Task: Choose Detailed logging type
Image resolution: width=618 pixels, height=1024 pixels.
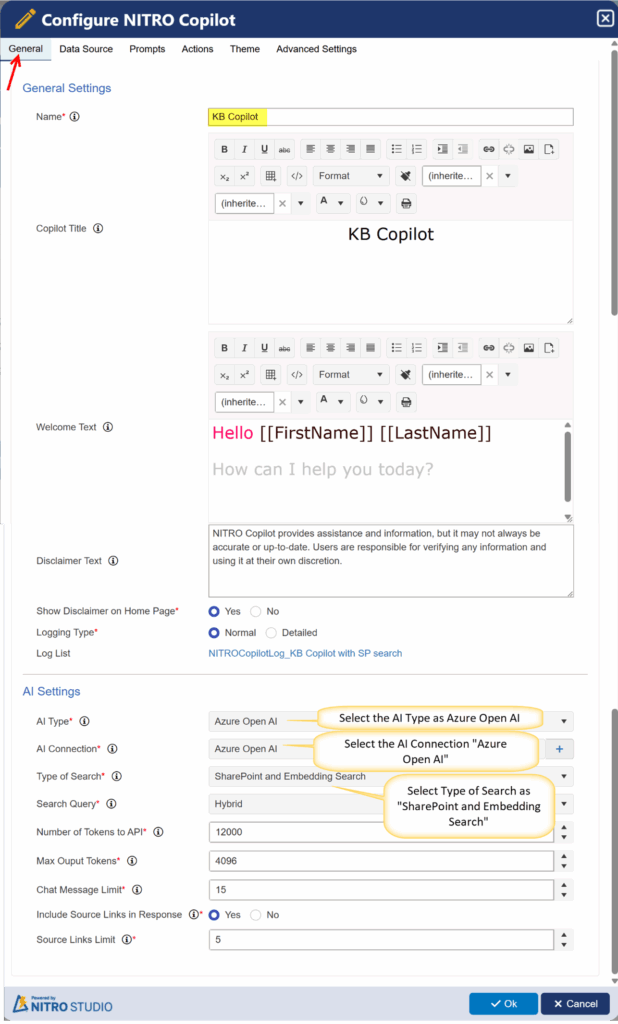Action: point(271,633)
